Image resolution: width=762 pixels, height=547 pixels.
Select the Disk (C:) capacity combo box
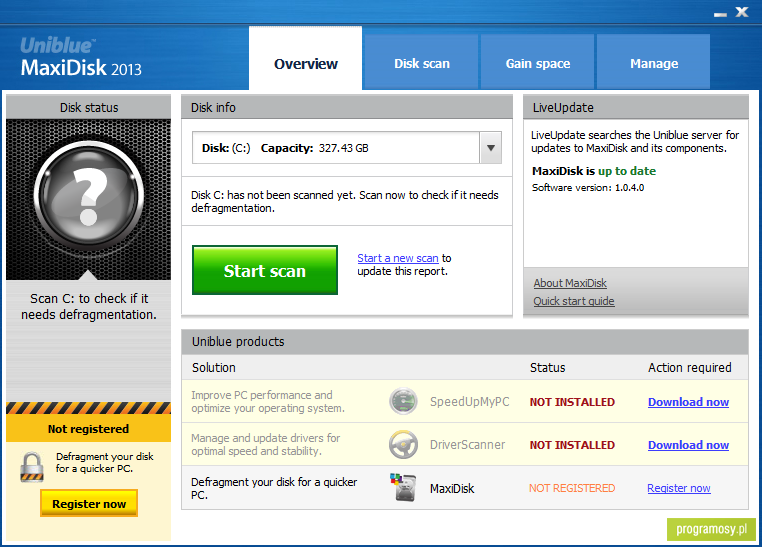[346, 148]
